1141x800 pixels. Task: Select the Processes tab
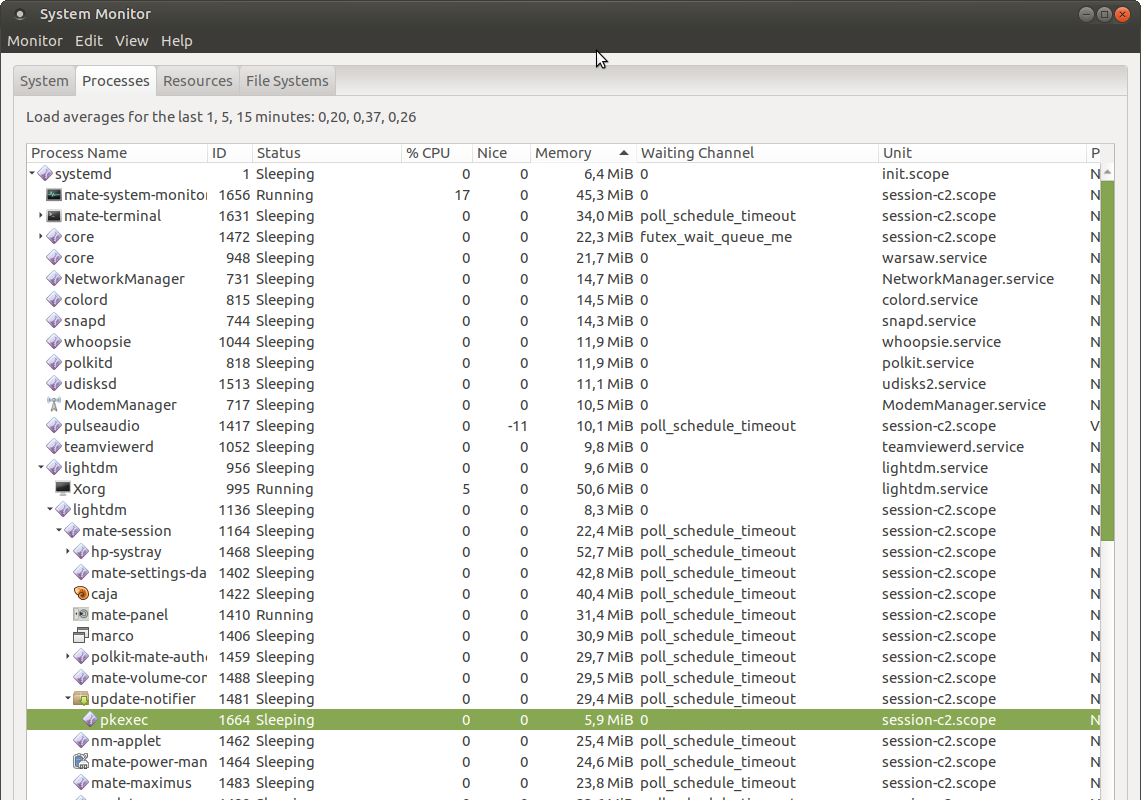(x=116, y=81)
